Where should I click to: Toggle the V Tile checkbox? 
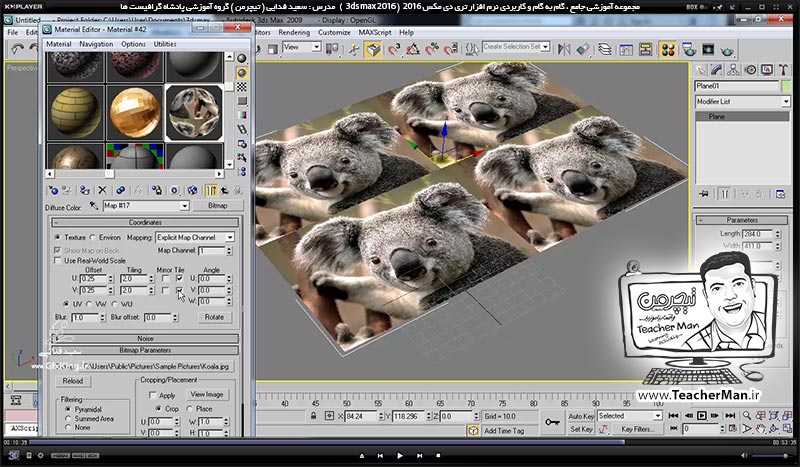[179, 290]
